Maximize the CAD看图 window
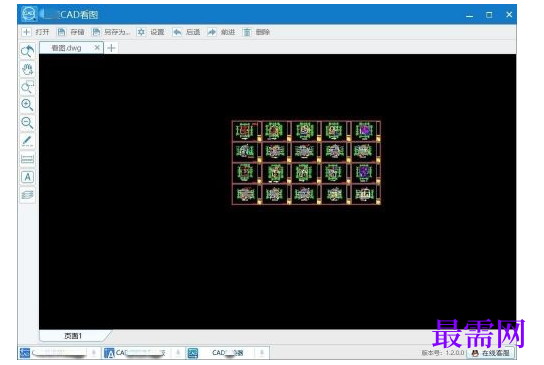 [x=489, y=15]
